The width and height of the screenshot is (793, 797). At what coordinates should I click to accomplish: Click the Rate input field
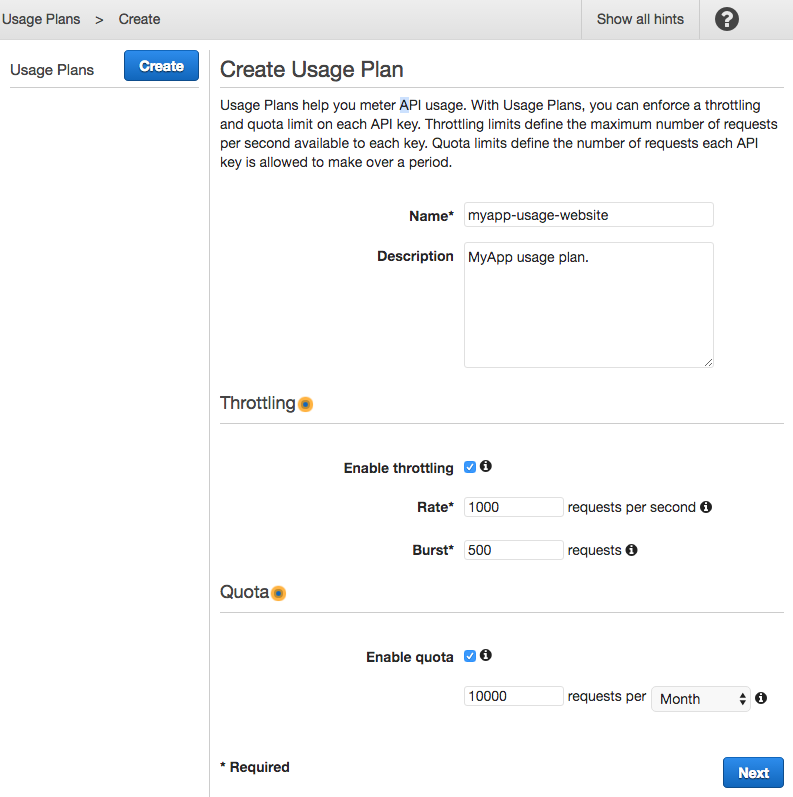(513, 507)
